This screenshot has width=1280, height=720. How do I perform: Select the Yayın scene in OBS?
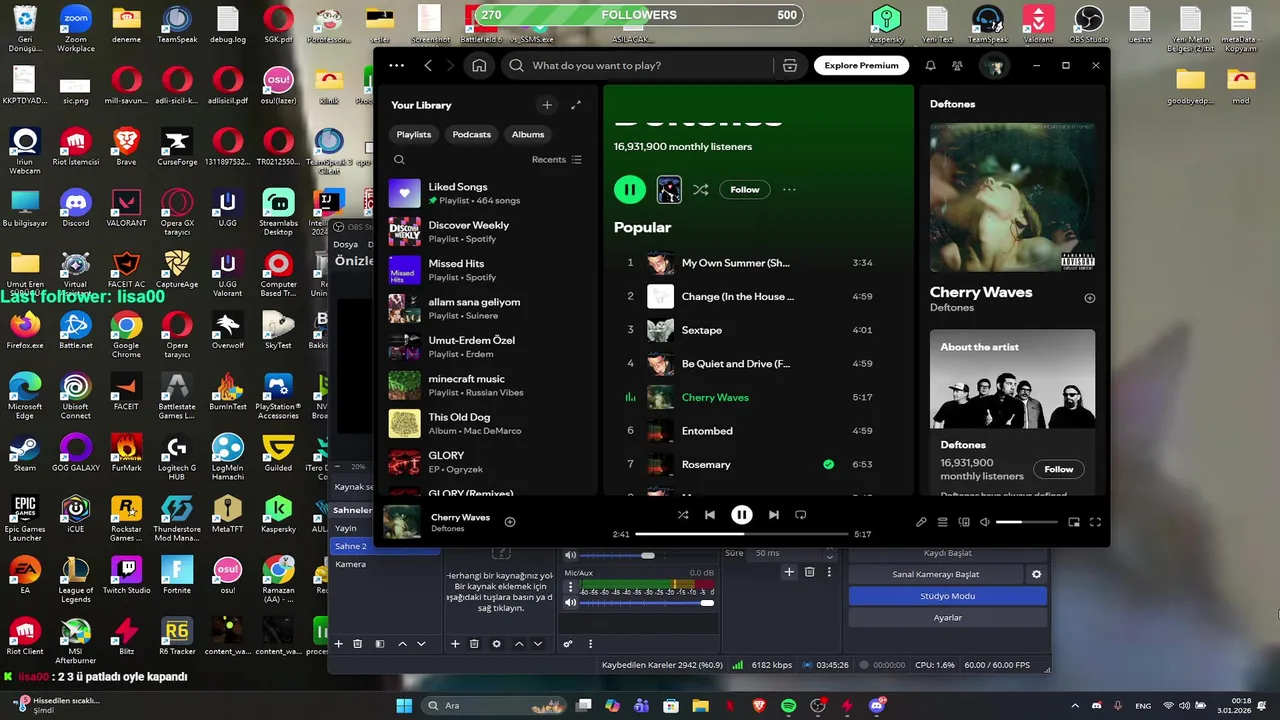point(384,528)
